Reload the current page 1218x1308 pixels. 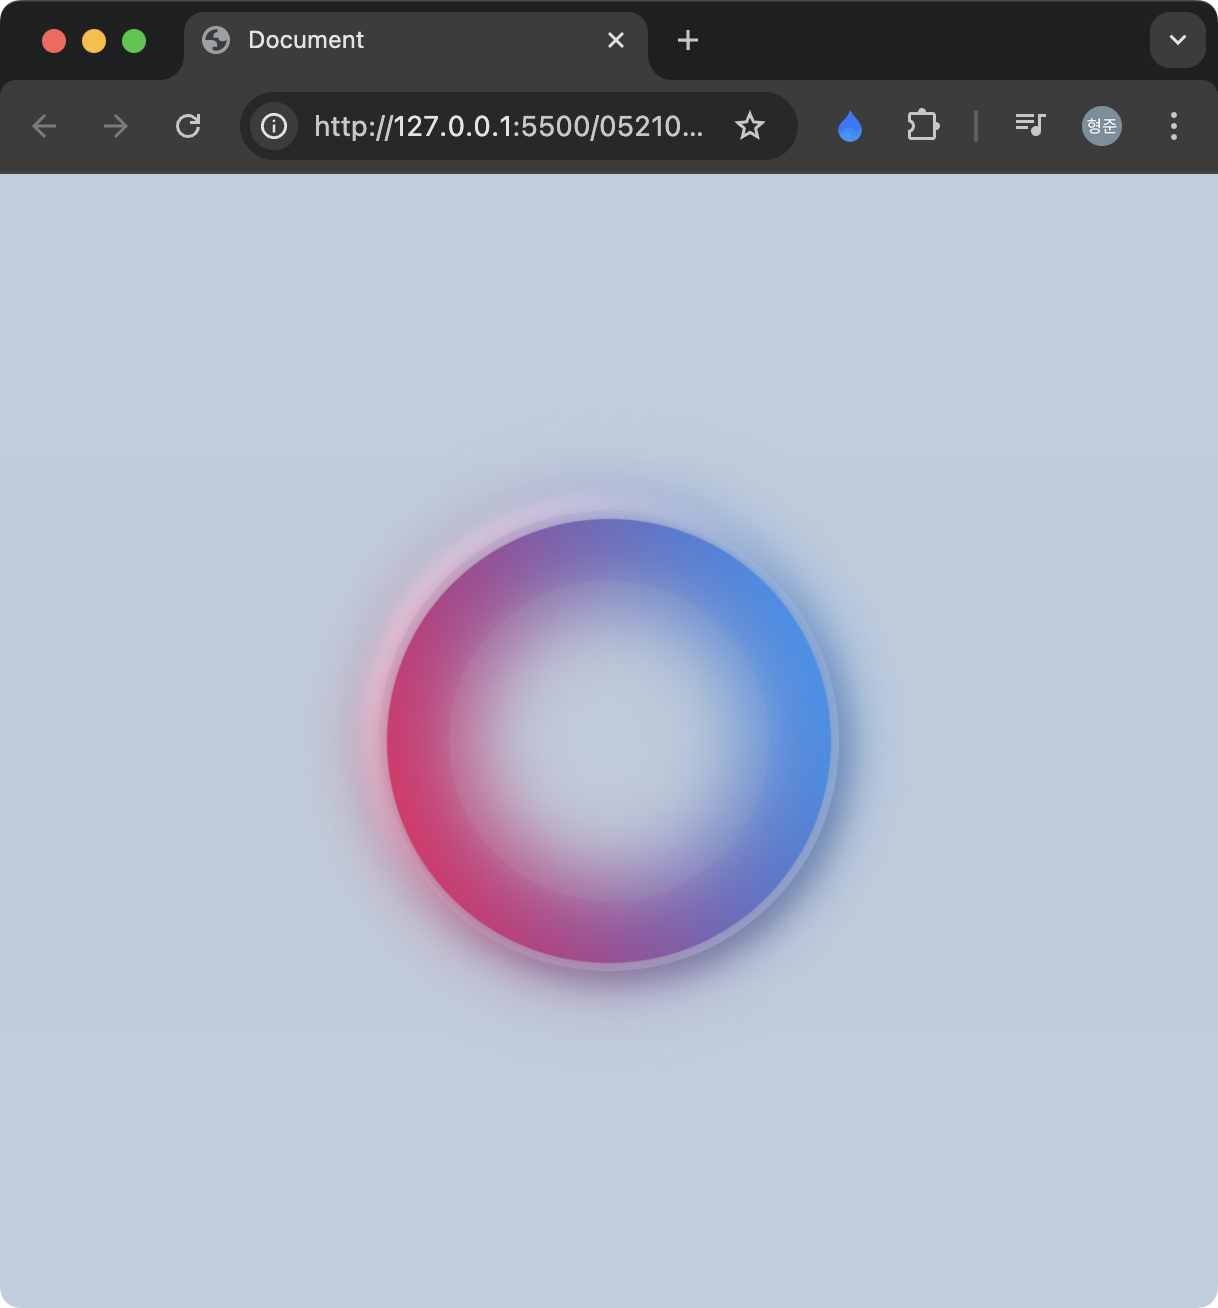(188, 126)
